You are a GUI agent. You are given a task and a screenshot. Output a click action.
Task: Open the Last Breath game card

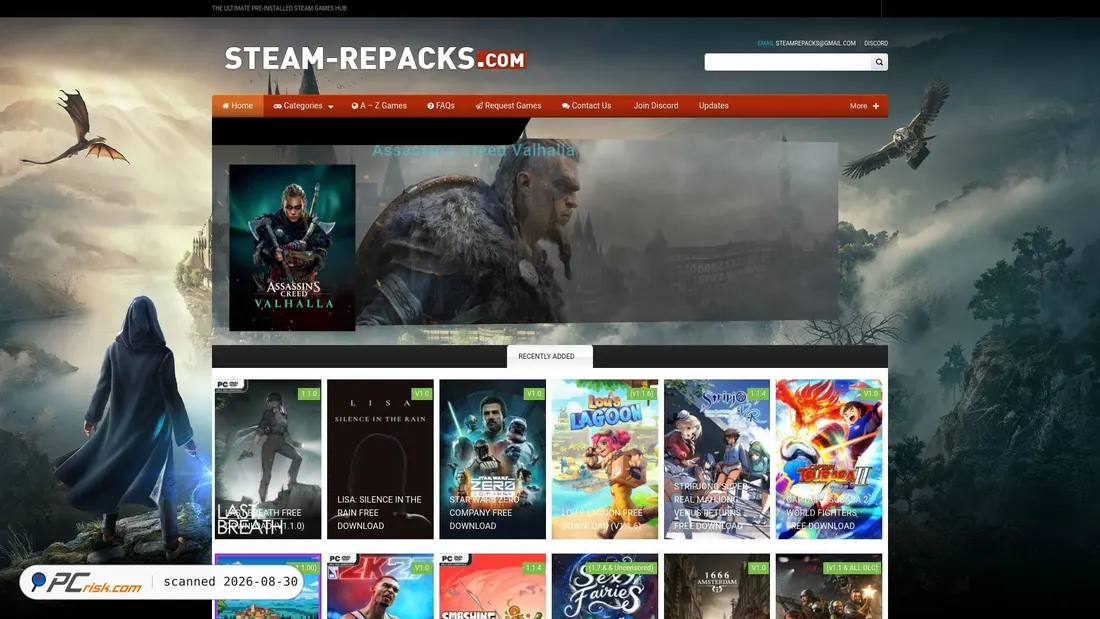coord(268,459)
